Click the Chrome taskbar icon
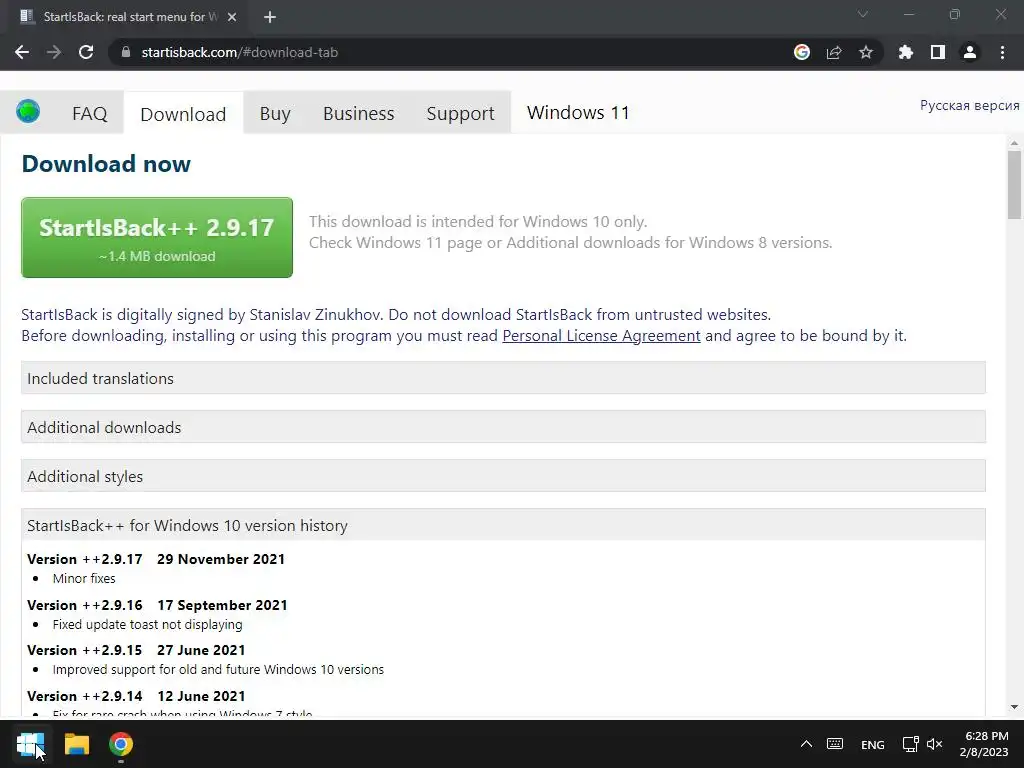1024x768 pixels. [121, 744]
